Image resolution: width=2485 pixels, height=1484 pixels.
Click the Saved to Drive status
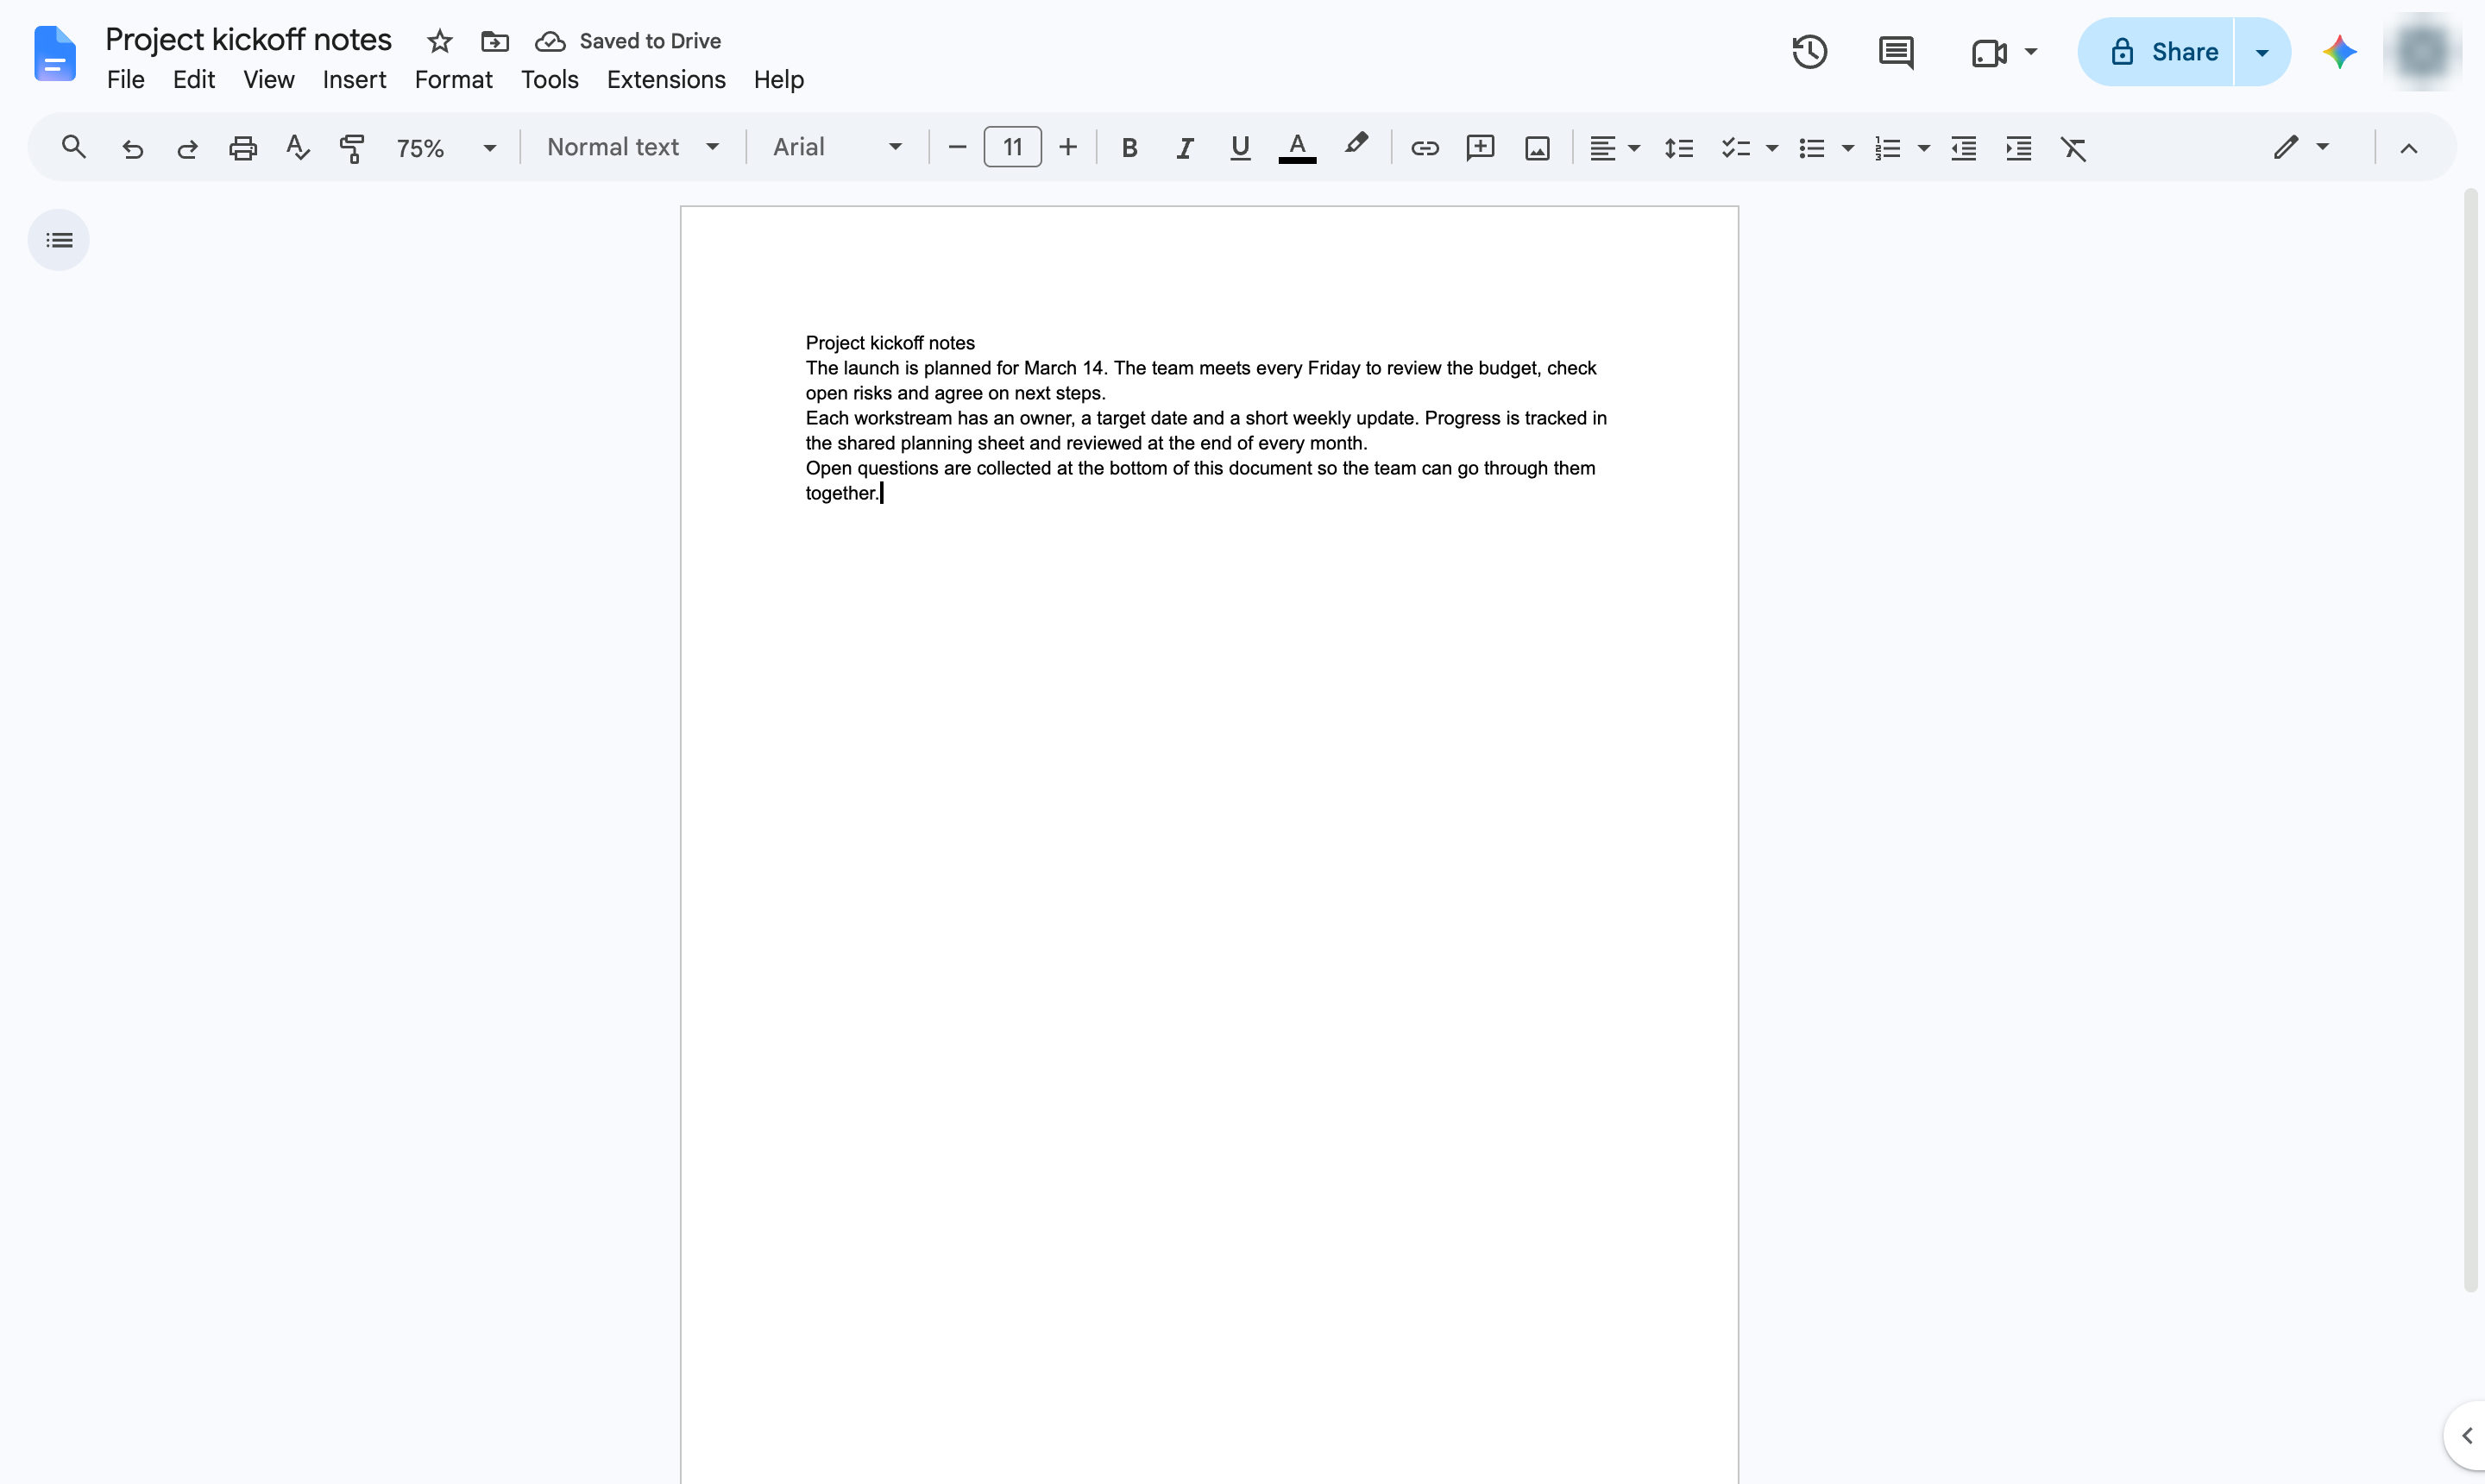(x=628, y=41)
